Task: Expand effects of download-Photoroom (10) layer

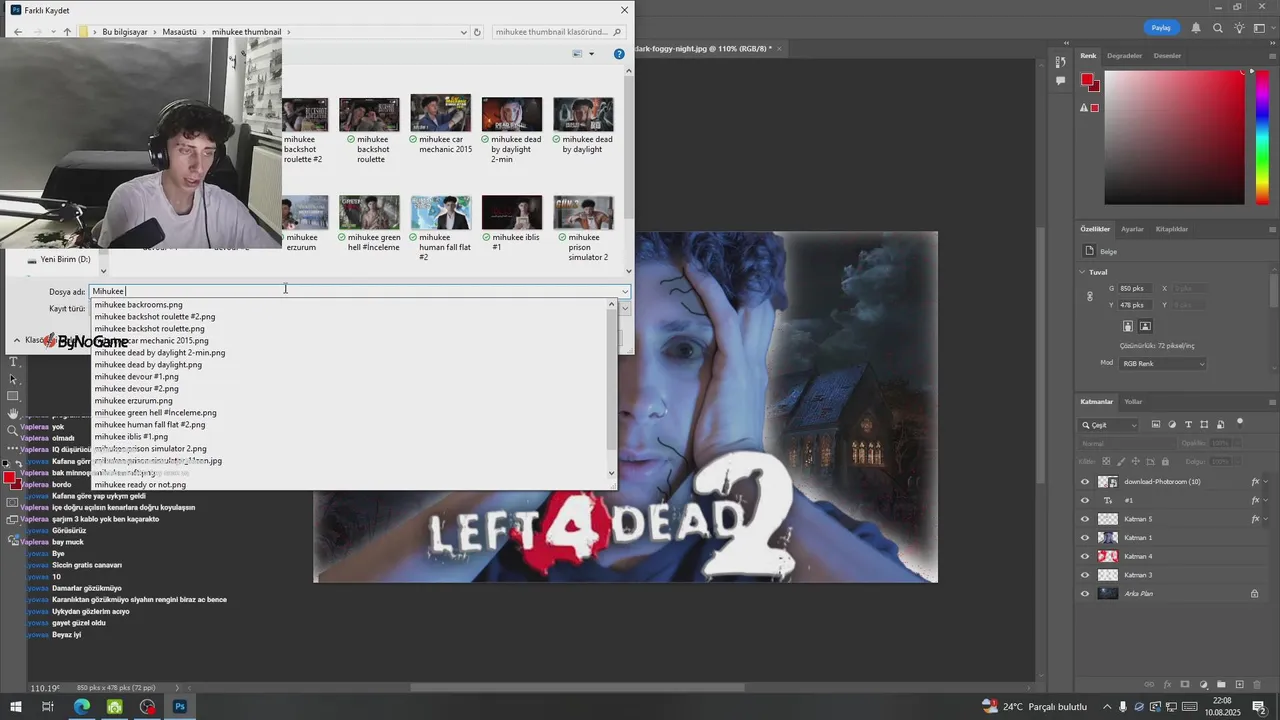Action: click(x=1268, y=482)
